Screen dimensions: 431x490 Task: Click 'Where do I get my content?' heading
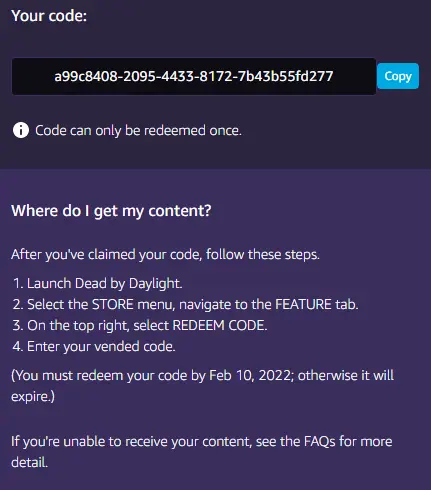[x=111, y=211]
